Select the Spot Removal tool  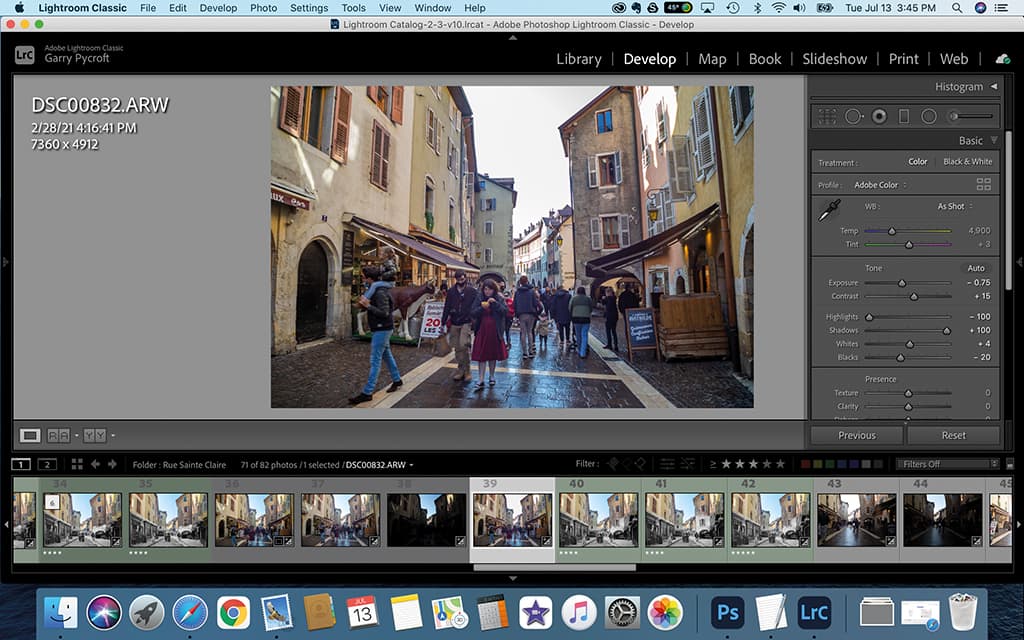click(x=853, y=116)
